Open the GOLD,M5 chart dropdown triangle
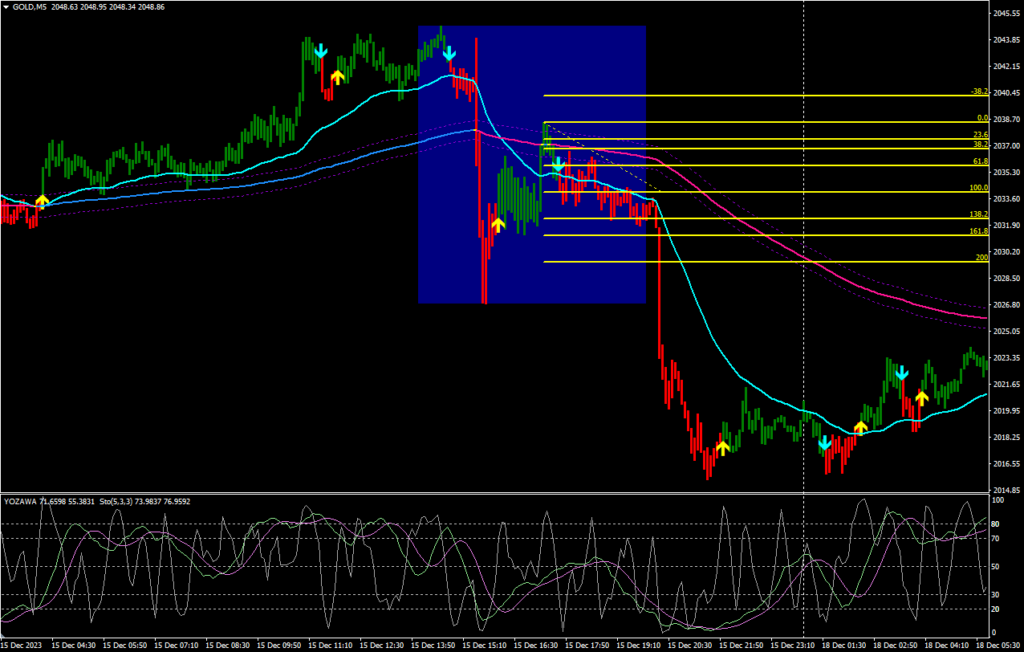1024x652 pixels. click(6, 7)
